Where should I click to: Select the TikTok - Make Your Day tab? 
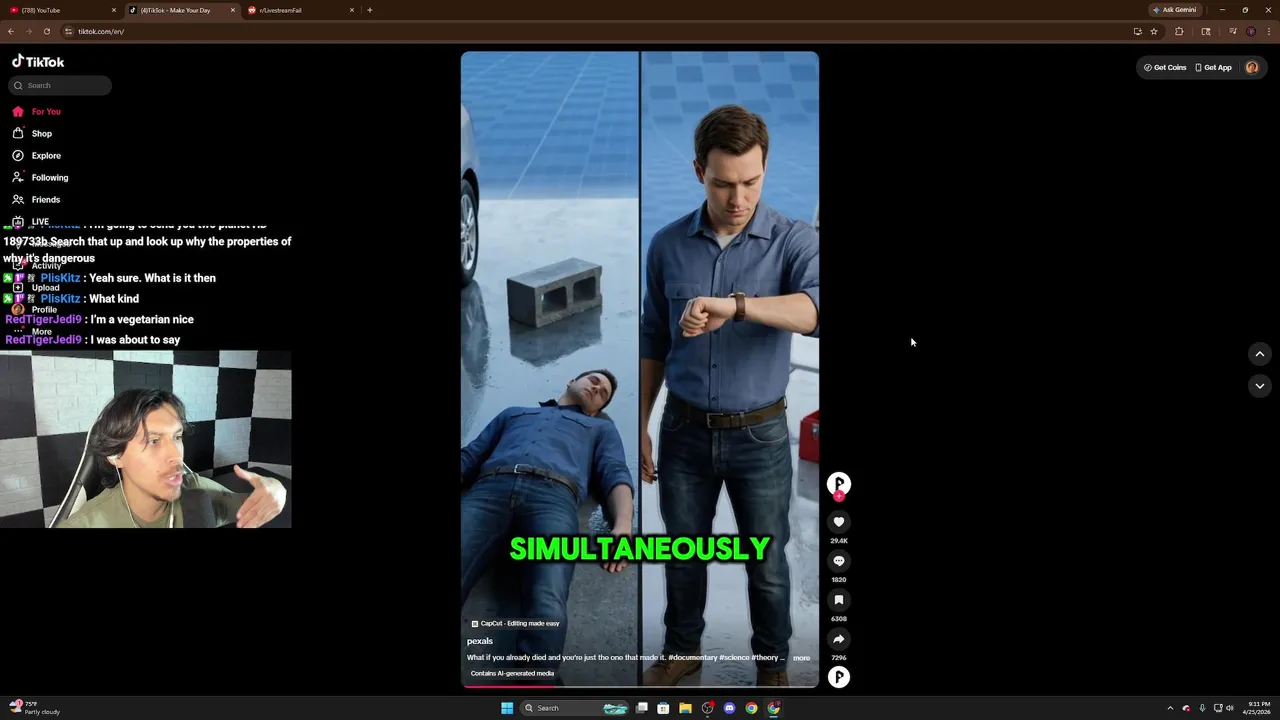[182, 10]
